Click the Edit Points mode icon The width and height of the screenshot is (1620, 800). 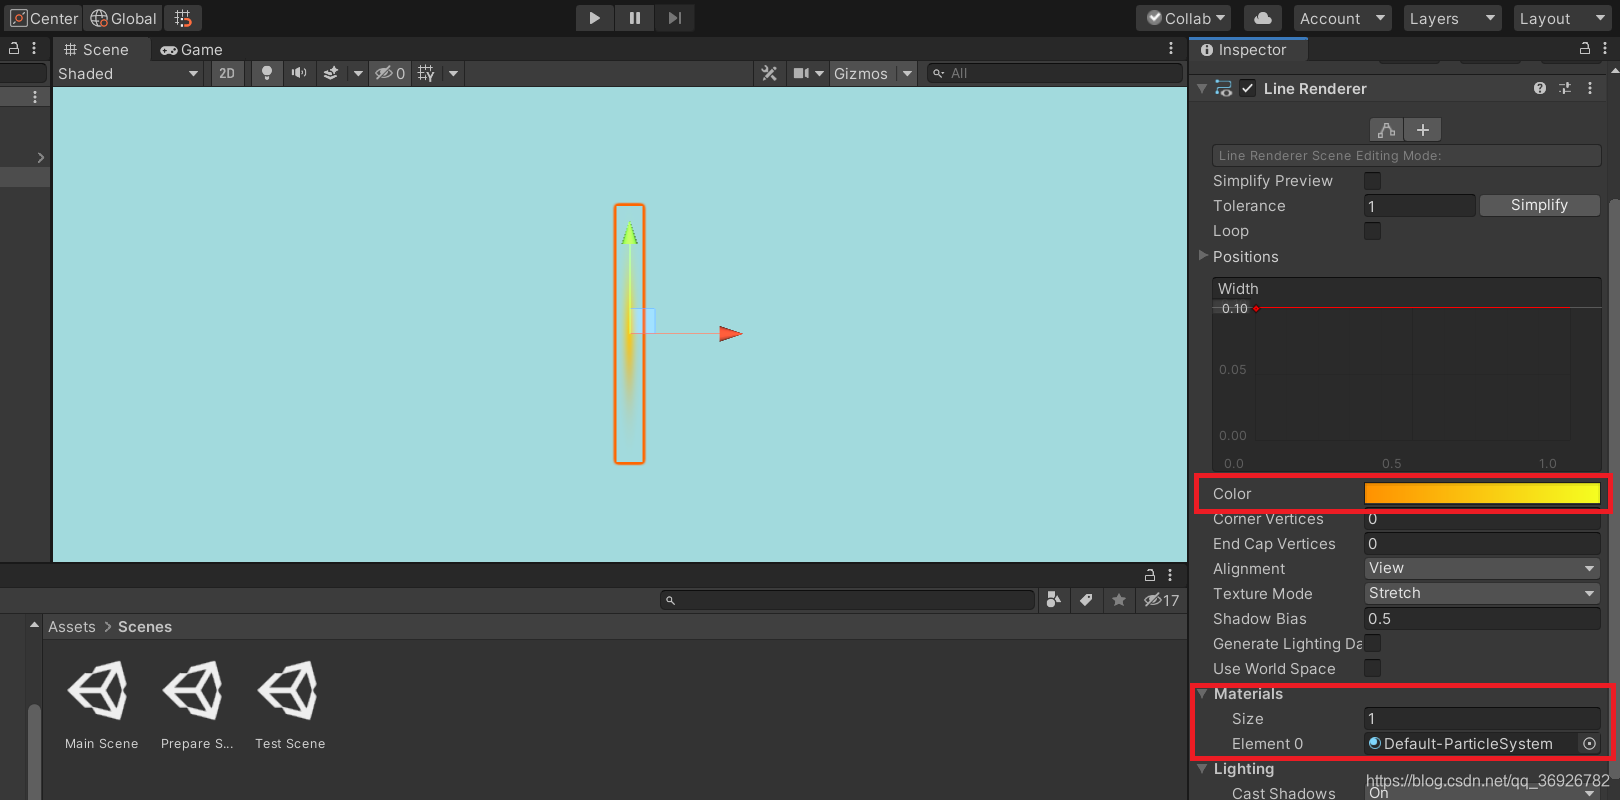pos(1386,130)
